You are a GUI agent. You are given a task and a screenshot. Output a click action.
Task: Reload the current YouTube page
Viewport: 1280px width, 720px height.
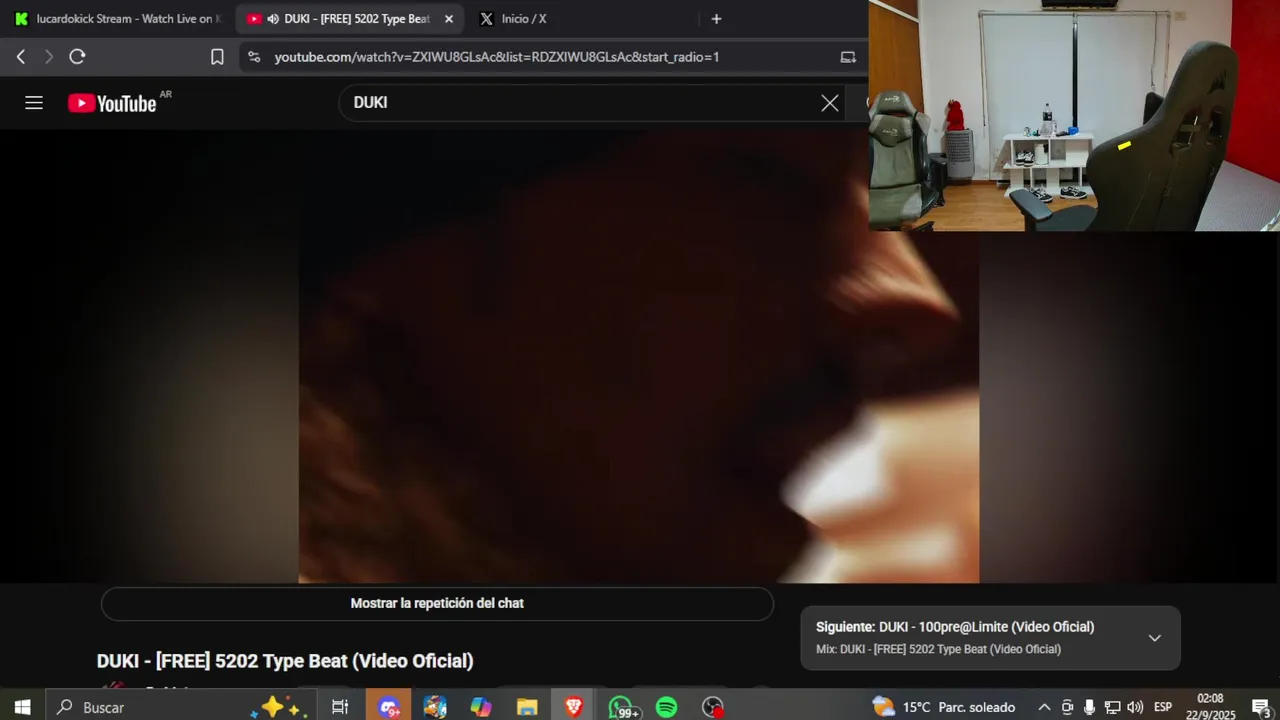pyautogui.click(x=77, y=57)
